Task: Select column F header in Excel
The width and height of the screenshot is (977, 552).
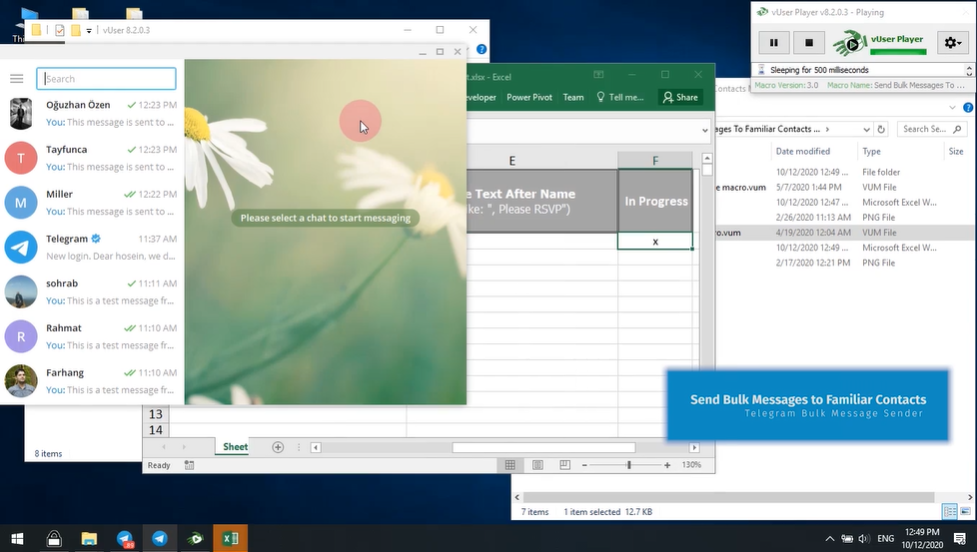Action: coord(655,161)
